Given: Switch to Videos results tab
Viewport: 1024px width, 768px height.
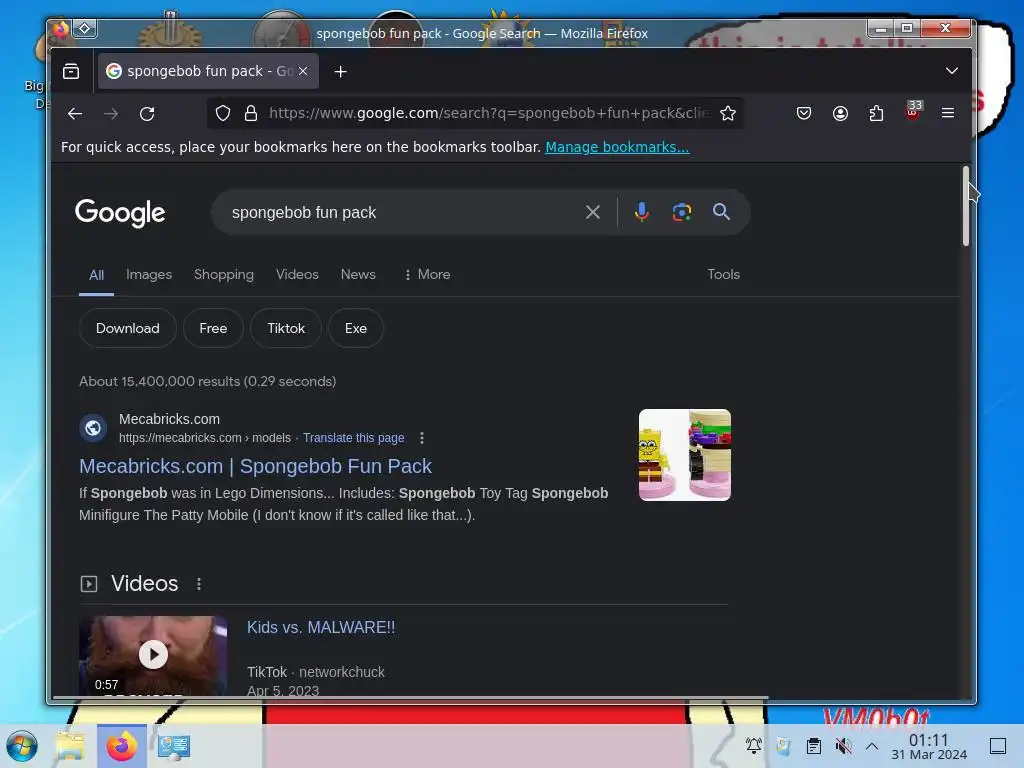Looking at the screenshot, I should tap(297, 274).
